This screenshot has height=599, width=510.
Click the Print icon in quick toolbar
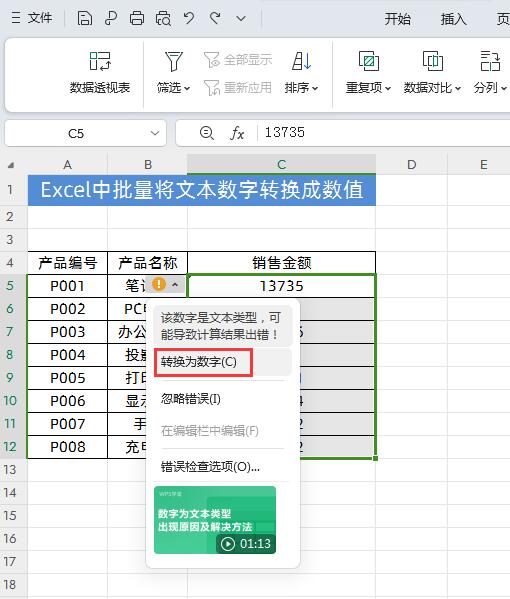click(x=137, y=18)
